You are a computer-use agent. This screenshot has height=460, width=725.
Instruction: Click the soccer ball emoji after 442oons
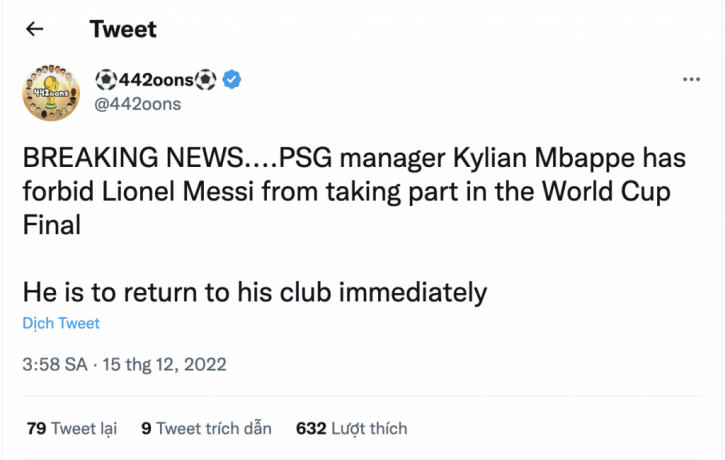click(207, 80)
